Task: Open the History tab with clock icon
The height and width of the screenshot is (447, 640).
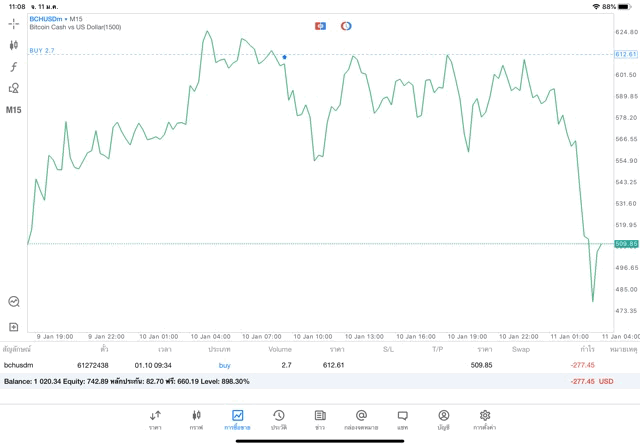Action: click(x=278, y=419)
